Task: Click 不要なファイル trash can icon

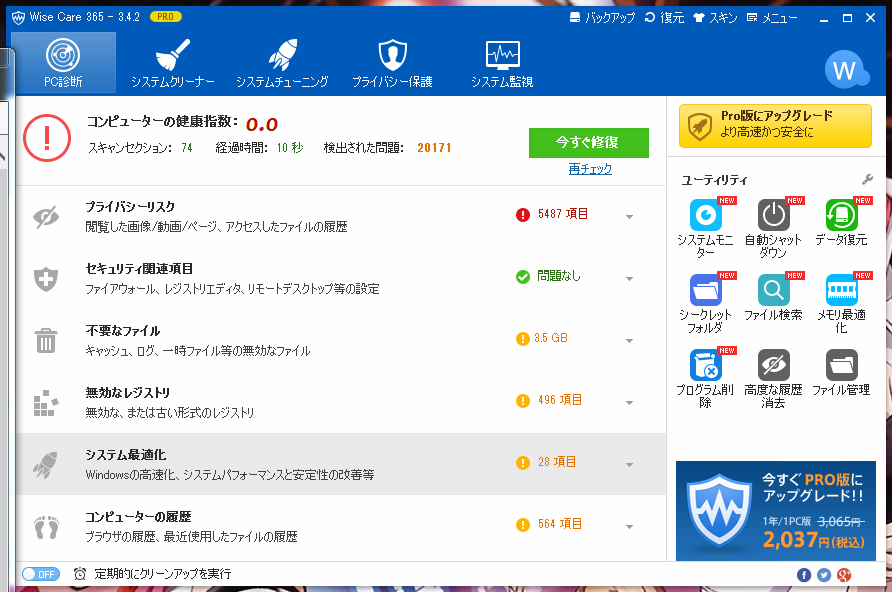Action: [x=46, y=341]
